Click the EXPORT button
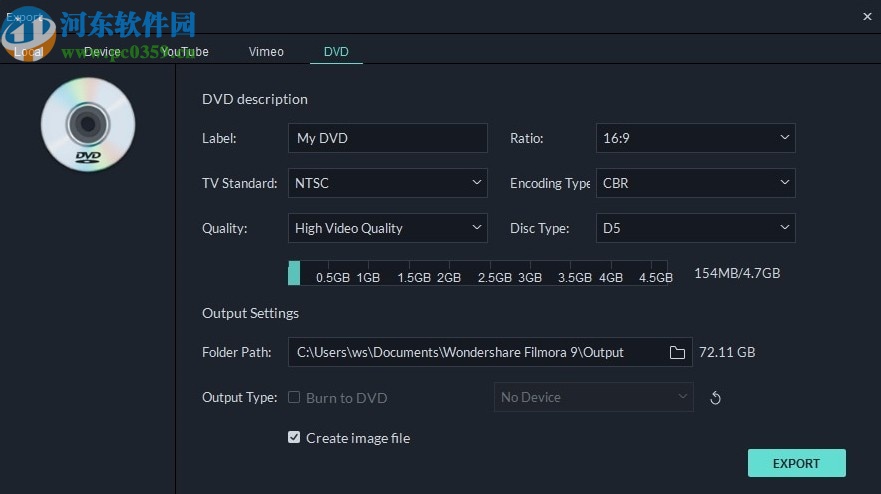Image resolution: width=881 pixels, height=494 pixels. (796, 463)
